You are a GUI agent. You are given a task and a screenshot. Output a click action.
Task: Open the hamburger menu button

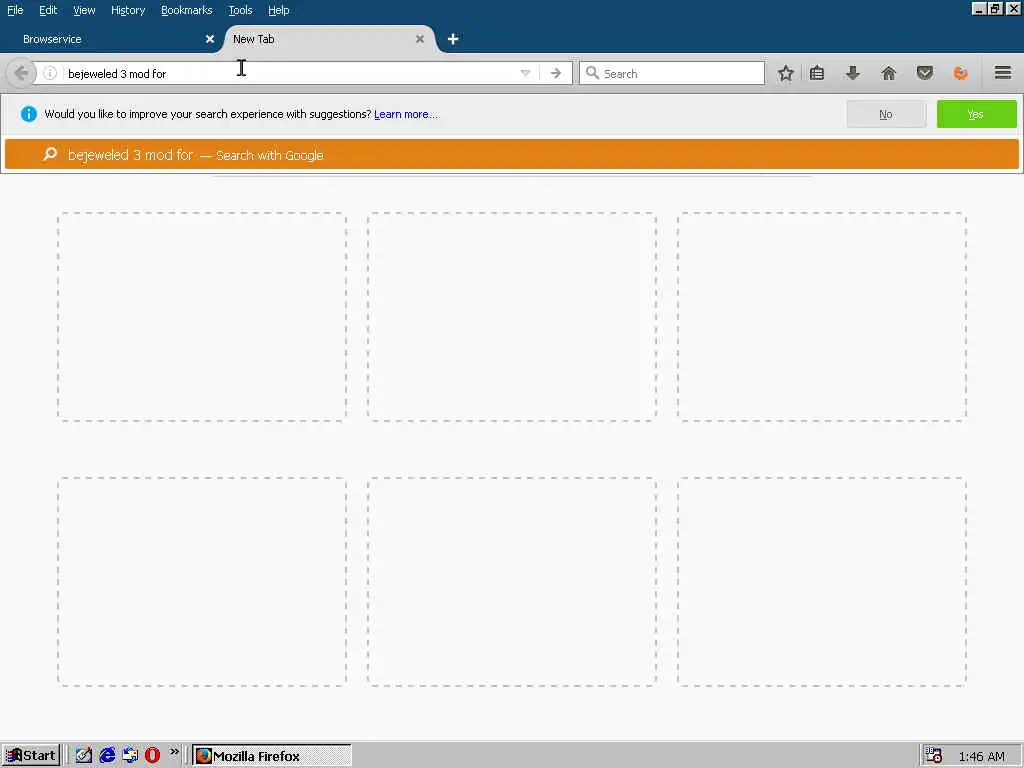(x=1003, y=72)
